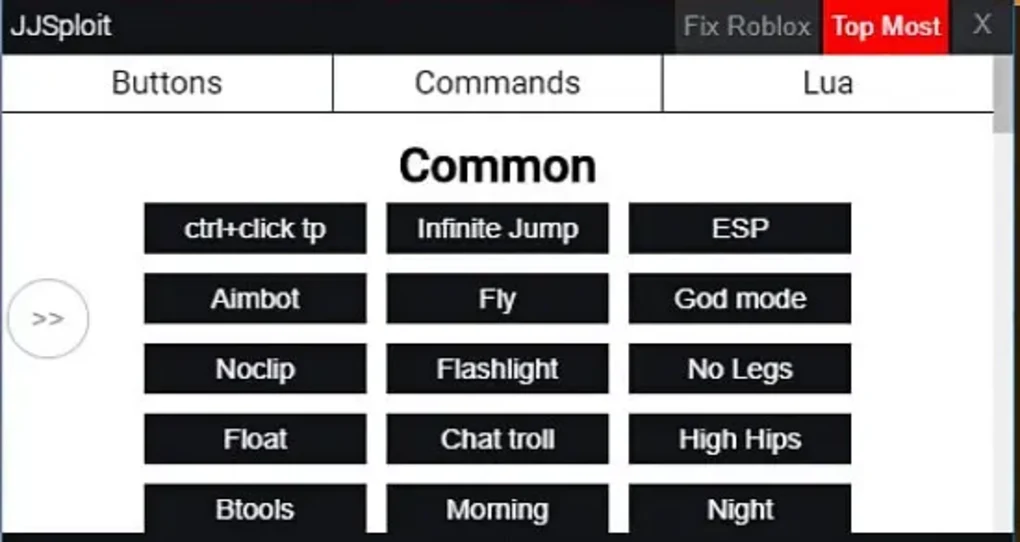Click the High Hips button
This screenshot has height=542, width=1020.
tap(740, 439)
